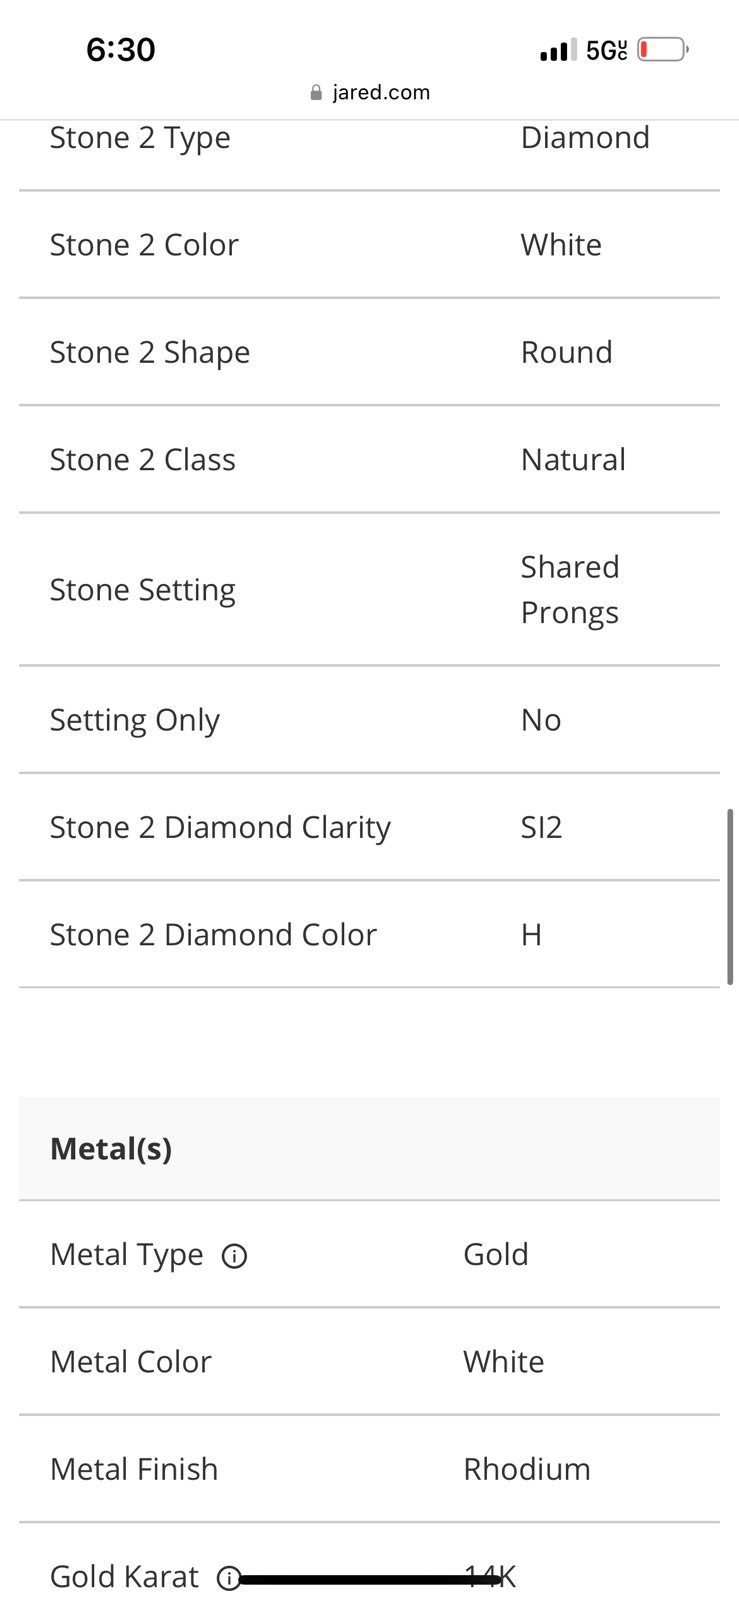This screenshot has height=1600, width=739.
Task: Tap the home indicator bar at bottom
Action: [x=370, y=1580]
